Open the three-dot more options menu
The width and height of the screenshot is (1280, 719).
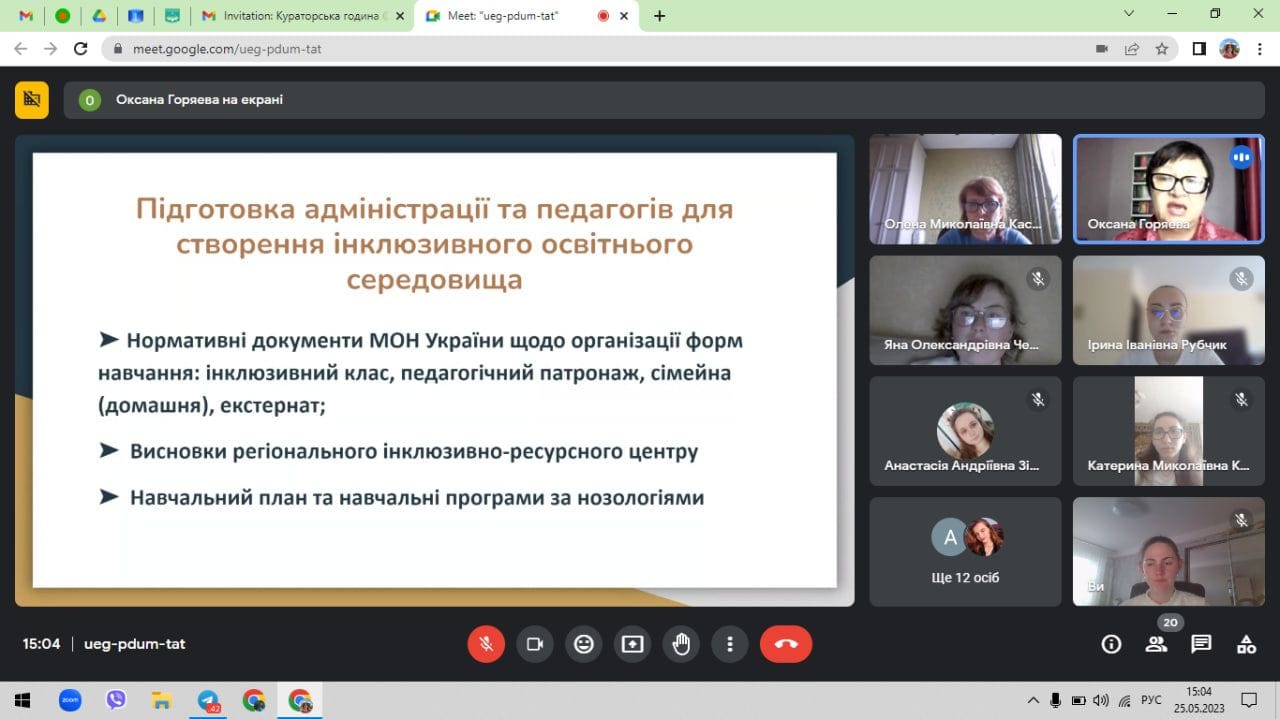(x=731, y=644)
